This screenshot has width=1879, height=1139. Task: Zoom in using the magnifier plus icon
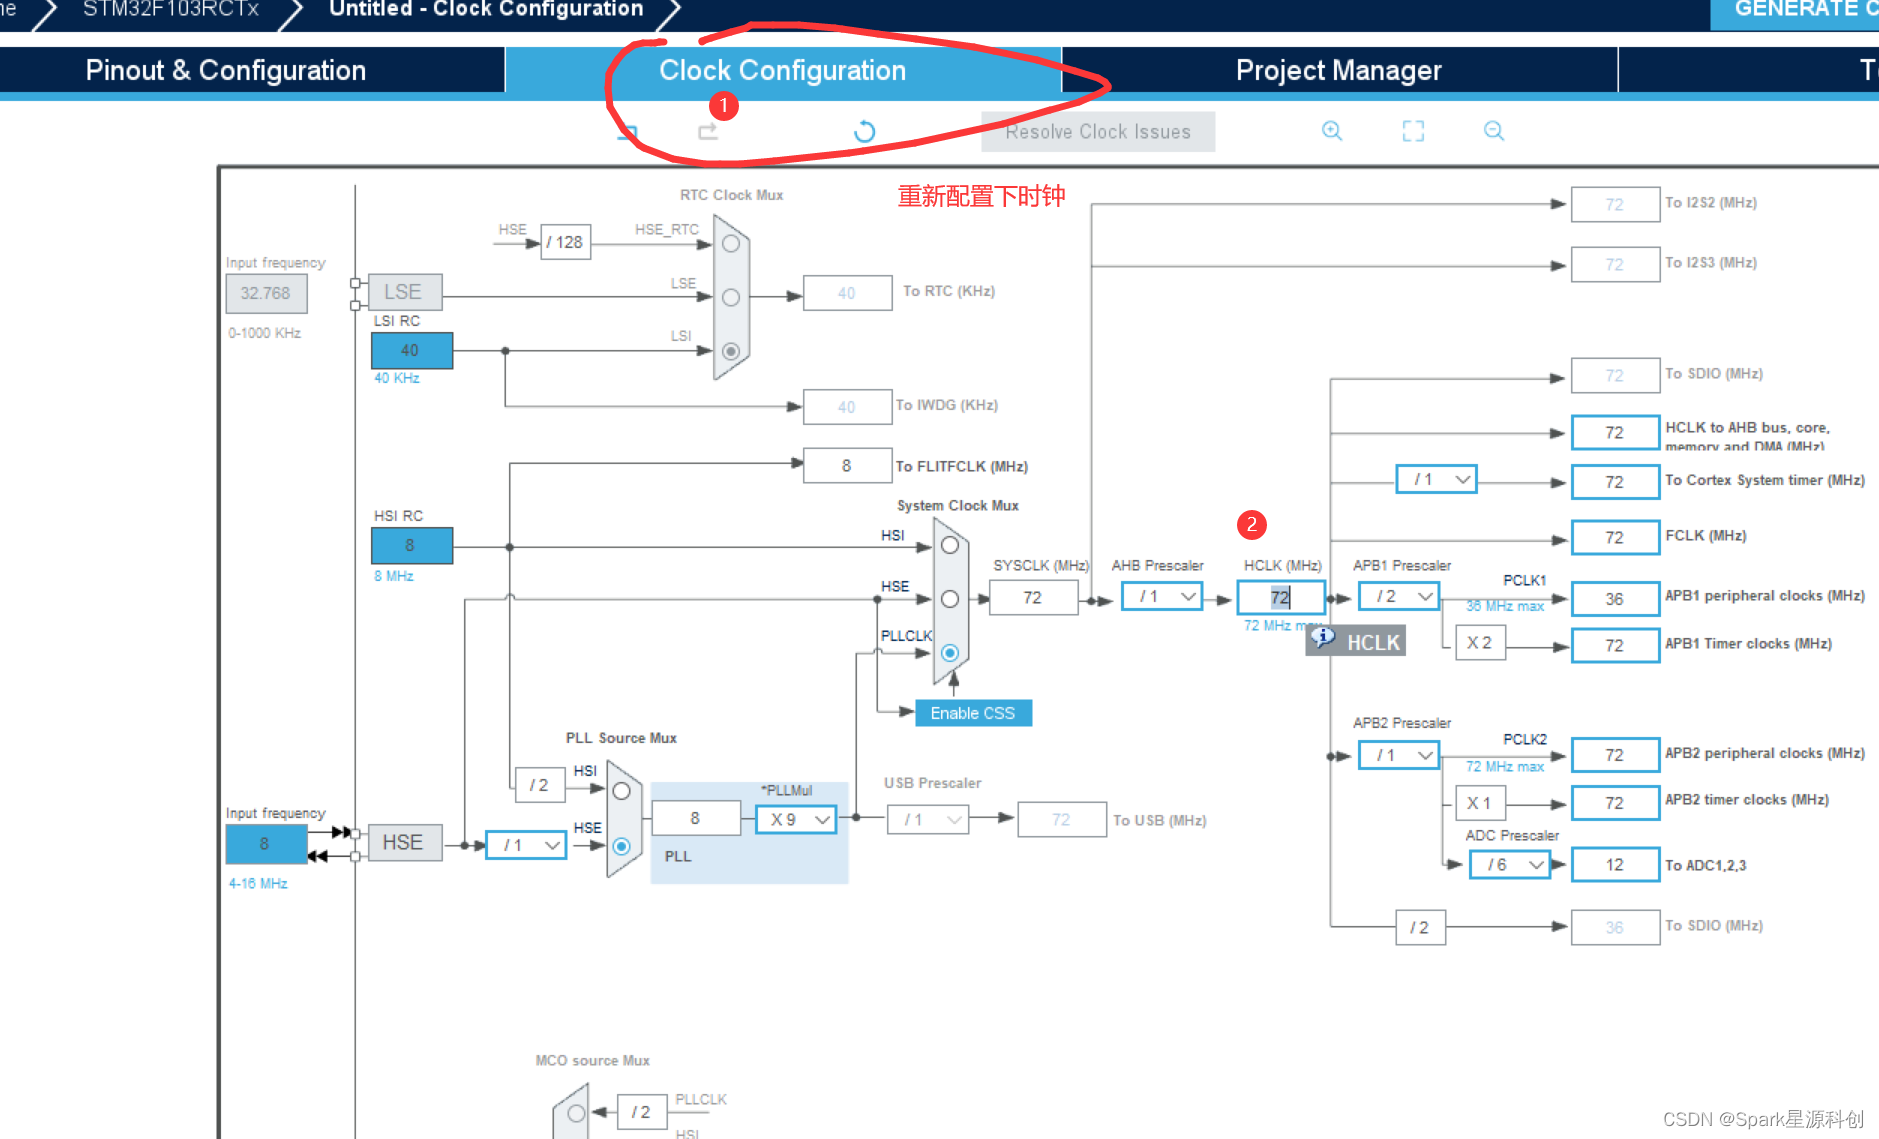pos(1331,130)
